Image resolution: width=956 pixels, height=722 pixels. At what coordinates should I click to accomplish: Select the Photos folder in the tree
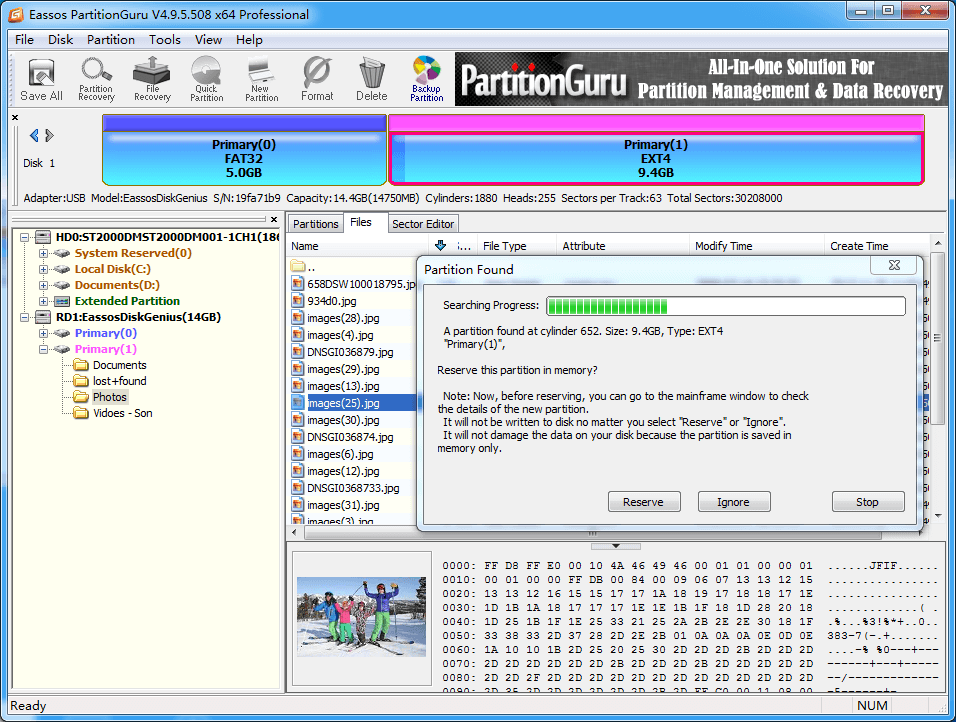click(x=101, y=397)
